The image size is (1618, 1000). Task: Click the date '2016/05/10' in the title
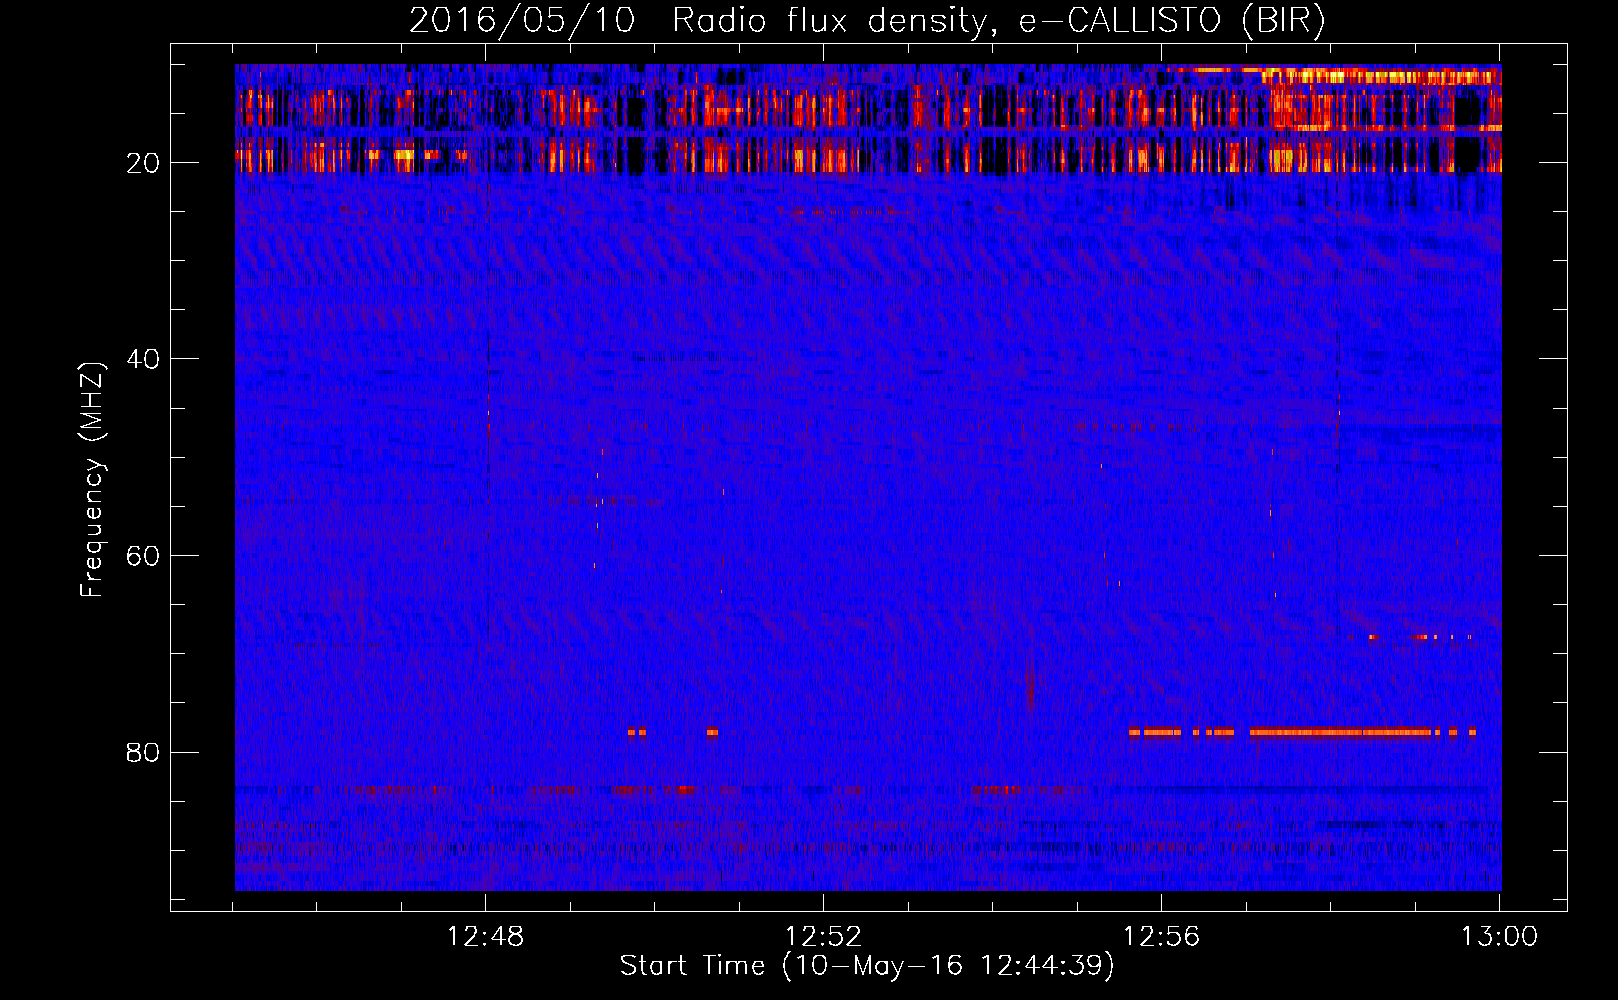click(522, 20)
